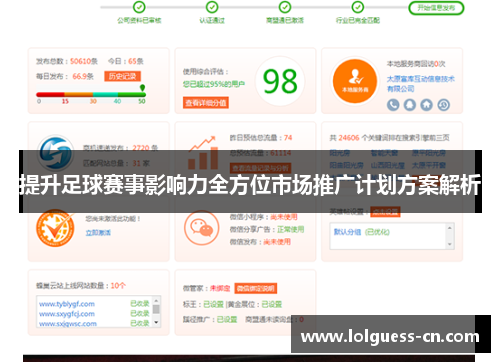Open the www.sxygfcj.com website link

(67, 314)
